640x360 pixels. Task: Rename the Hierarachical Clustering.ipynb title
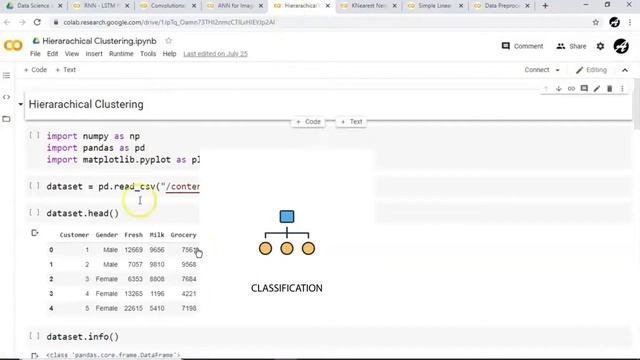point(99,41)
